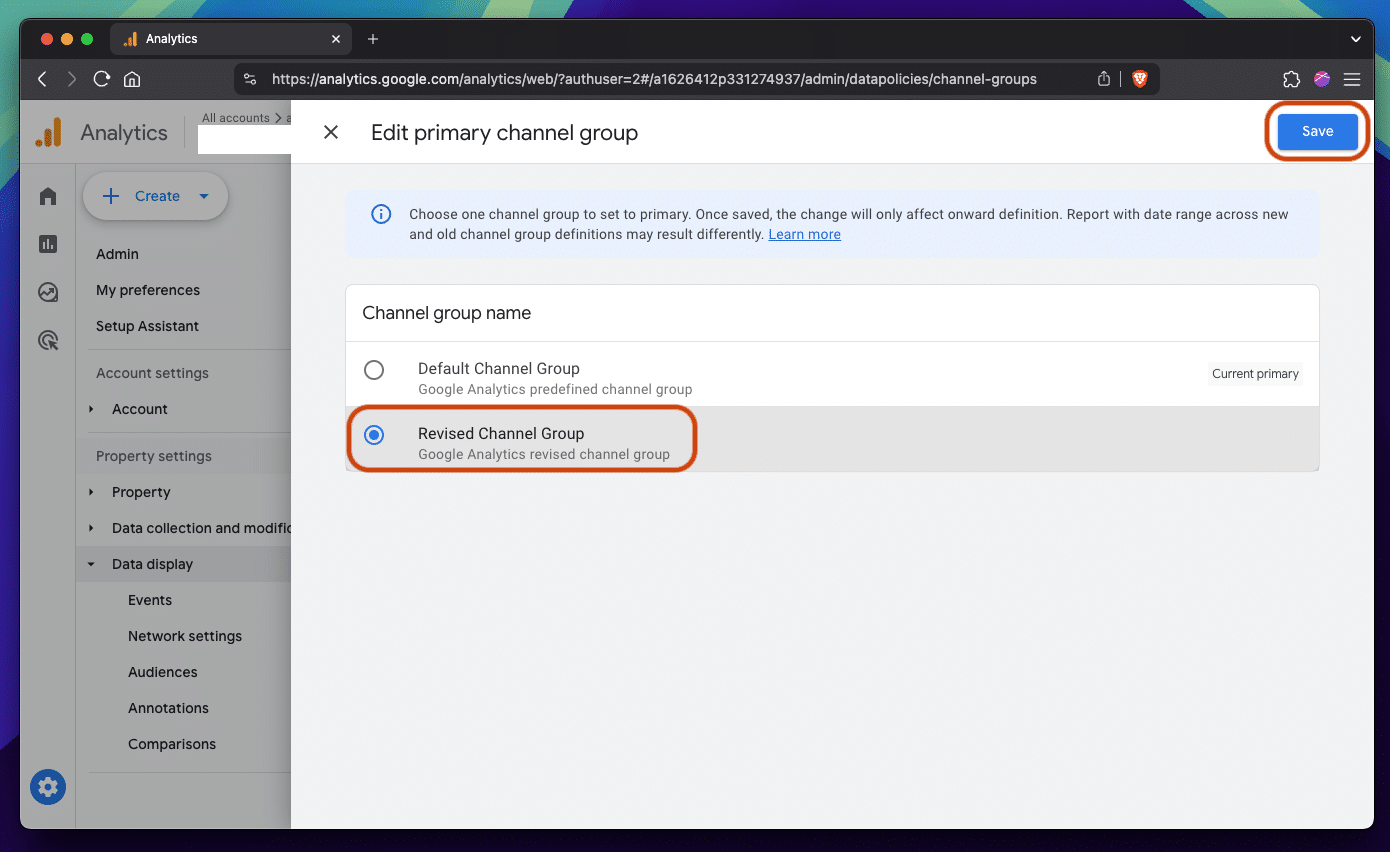Open the browser extensions puzzle icon
Screen dimensions: 1390x852
point(1291,79)
